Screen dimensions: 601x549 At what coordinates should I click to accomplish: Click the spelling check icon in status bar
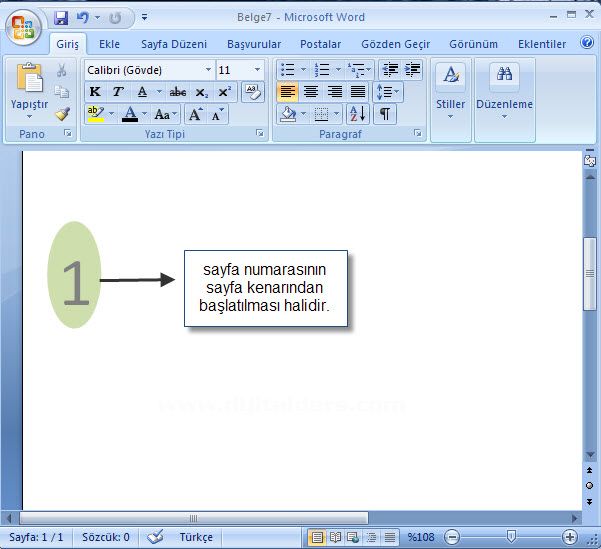tap(155, 537)
